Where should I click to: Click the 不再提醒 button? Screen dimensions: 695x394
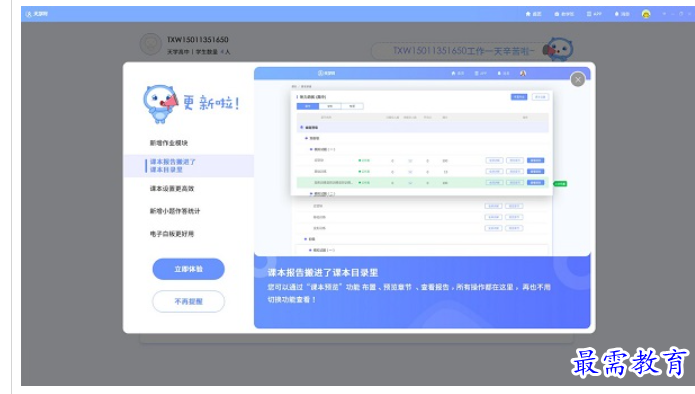point(188,301)
